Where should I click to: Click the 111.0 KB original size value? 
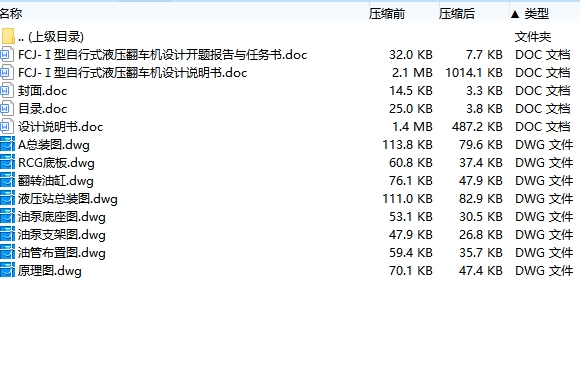(x=407, y=199)
